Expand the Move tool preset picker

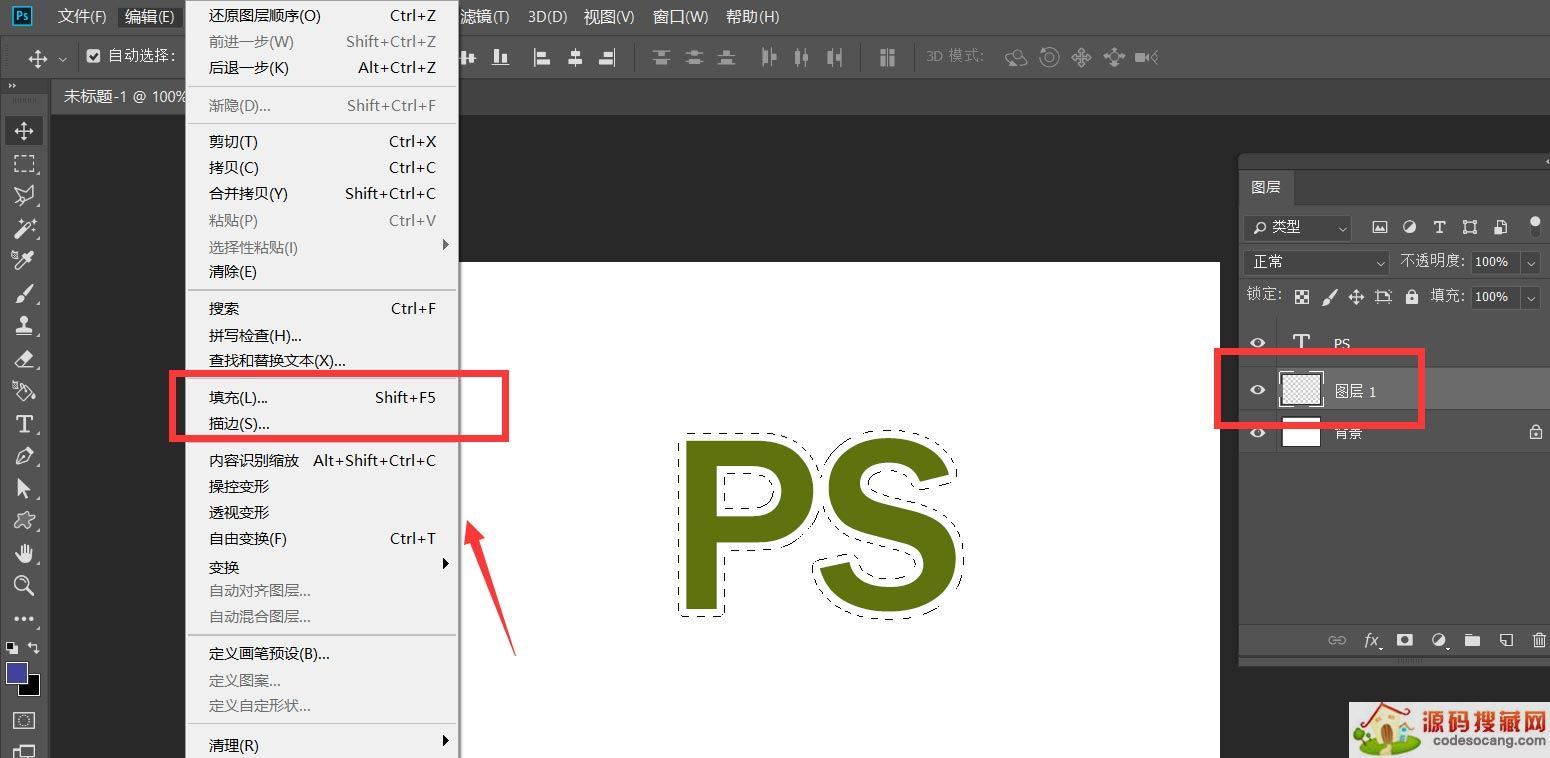63,58
